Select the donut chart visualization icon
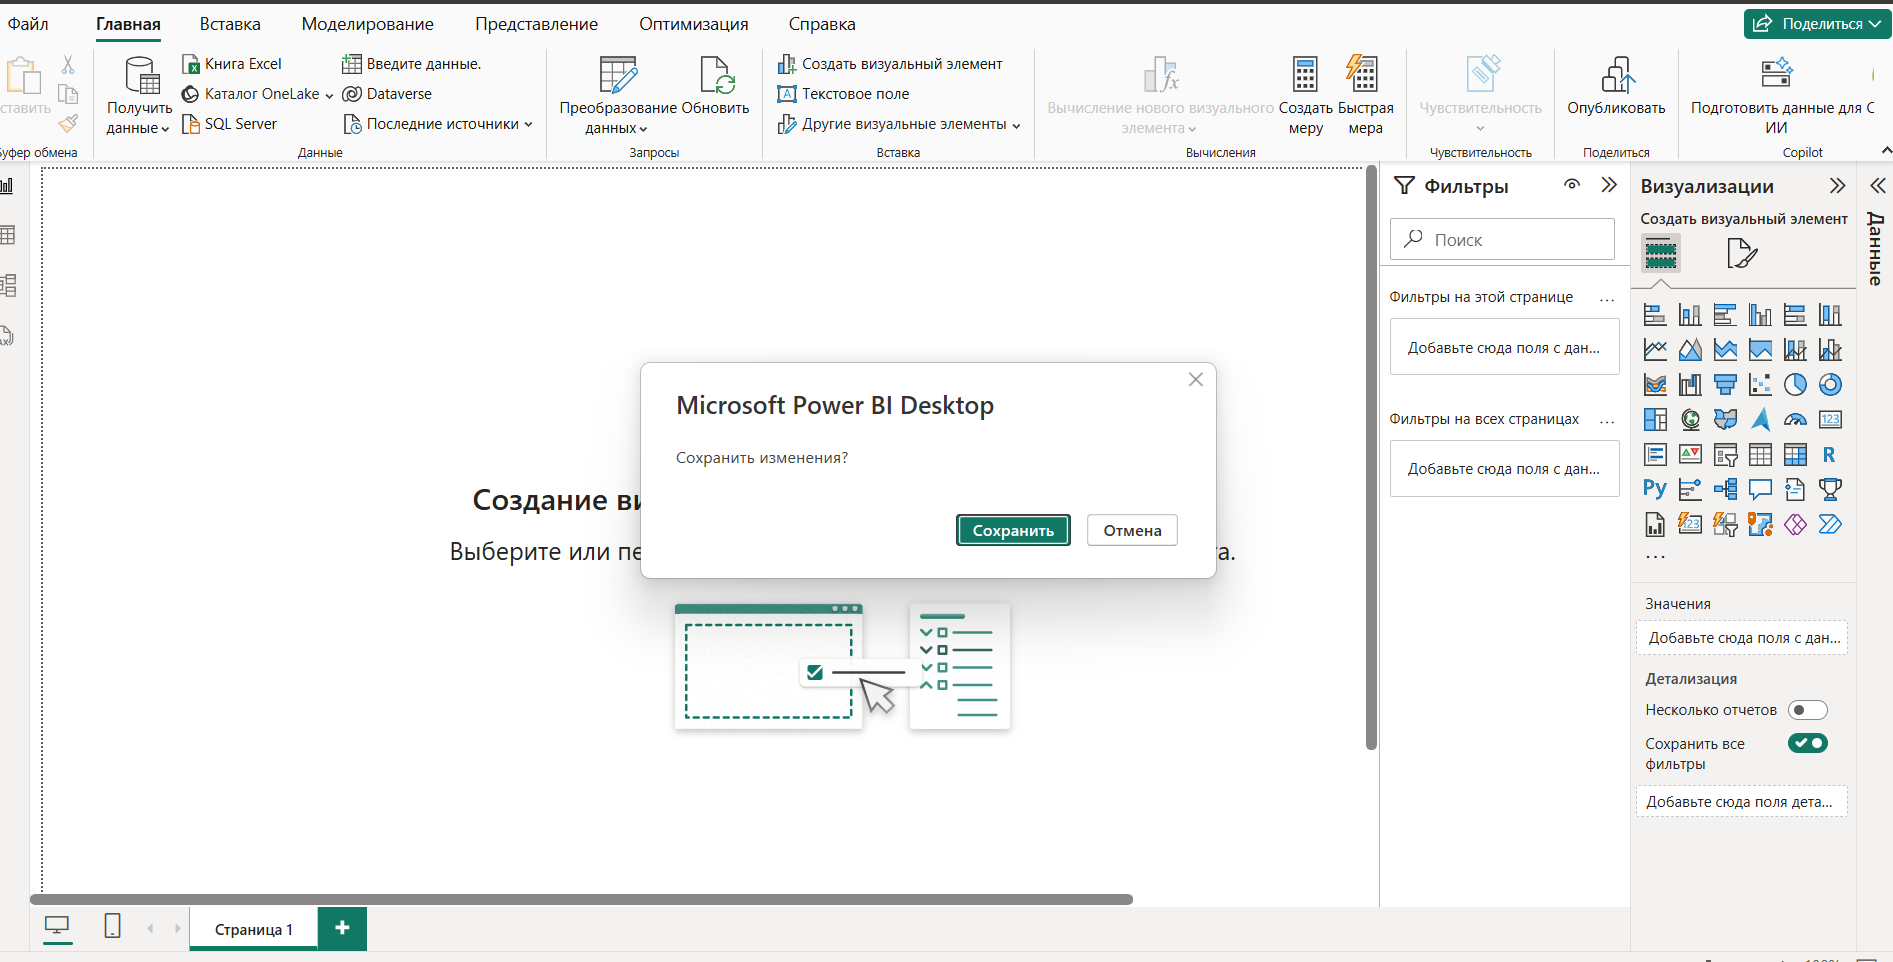 point(1831,384)
